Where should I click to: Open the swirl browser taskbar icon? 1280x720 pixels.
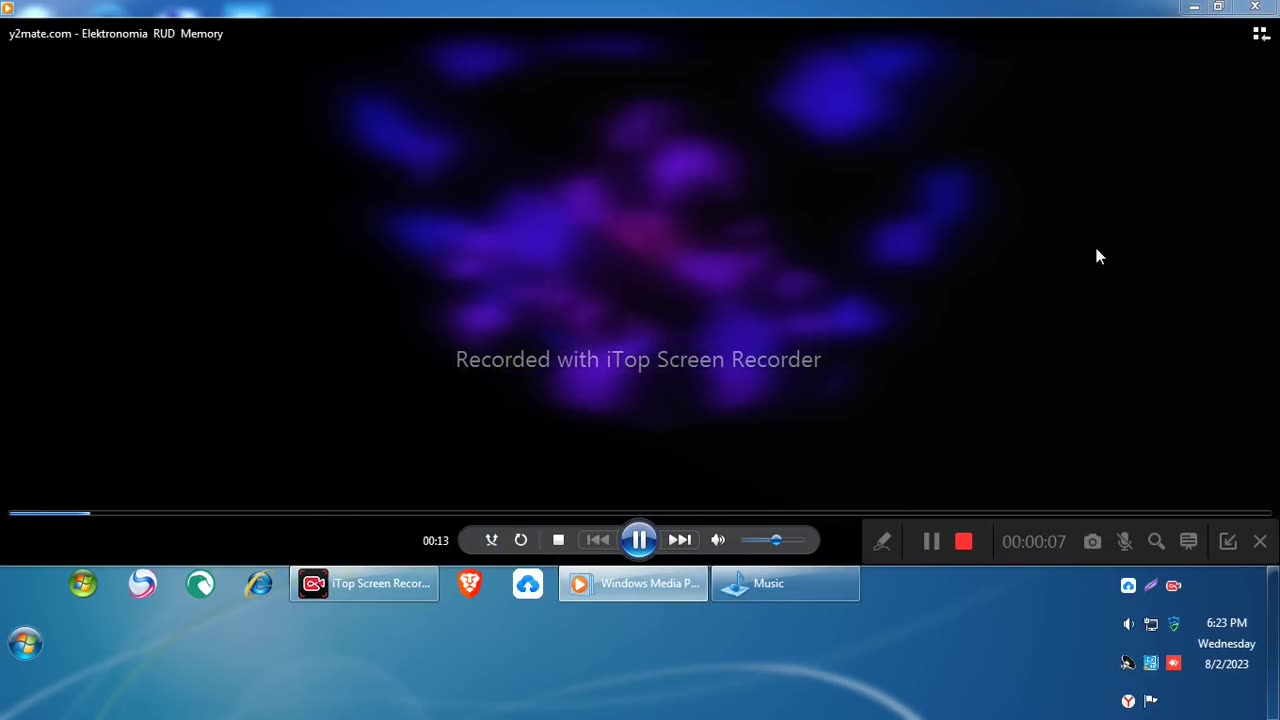(142, 584)
